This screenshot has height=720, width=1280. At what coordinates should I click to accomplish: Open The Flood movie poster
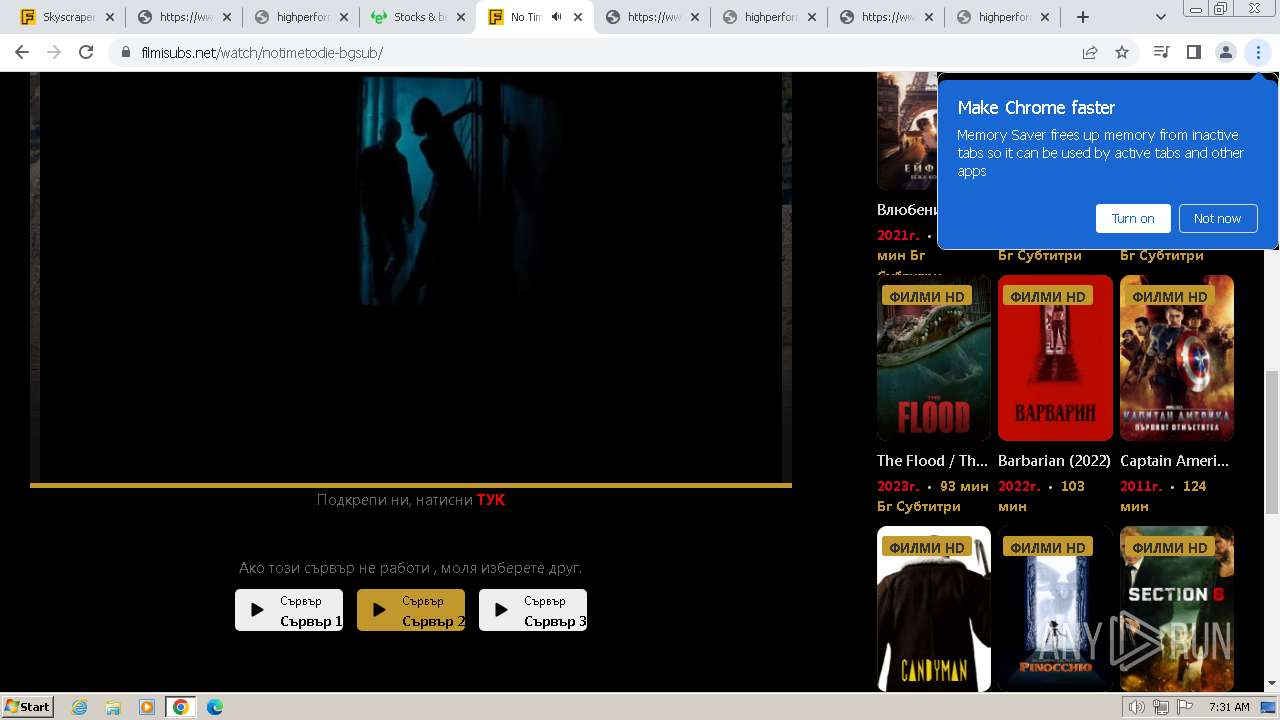coord(934,358)
